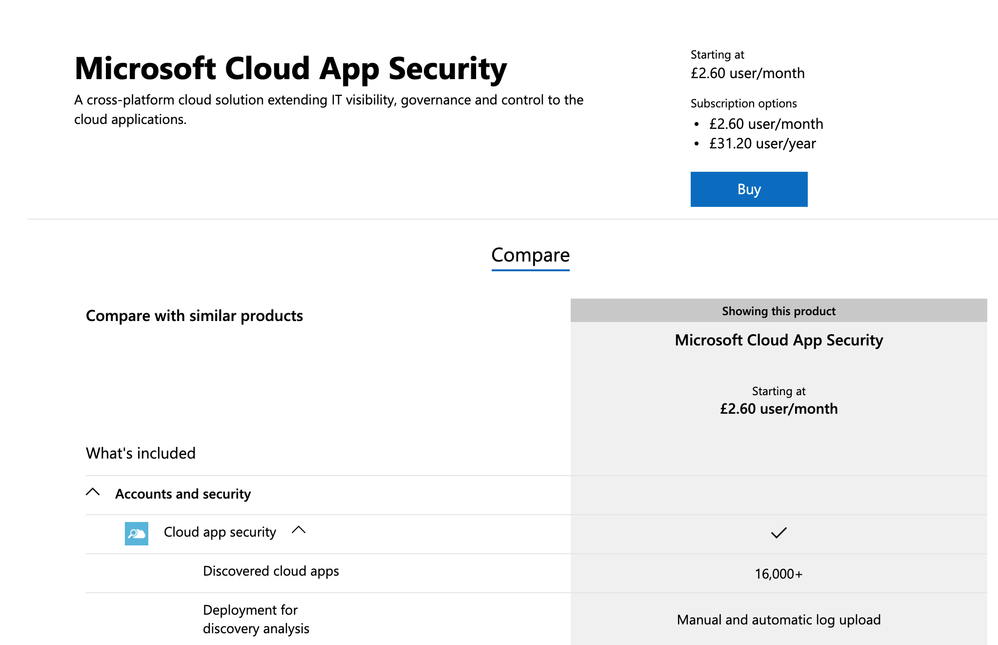Click the Cloud app security cloud icon
The image size is (998, 645).
(x=136, y=533)
